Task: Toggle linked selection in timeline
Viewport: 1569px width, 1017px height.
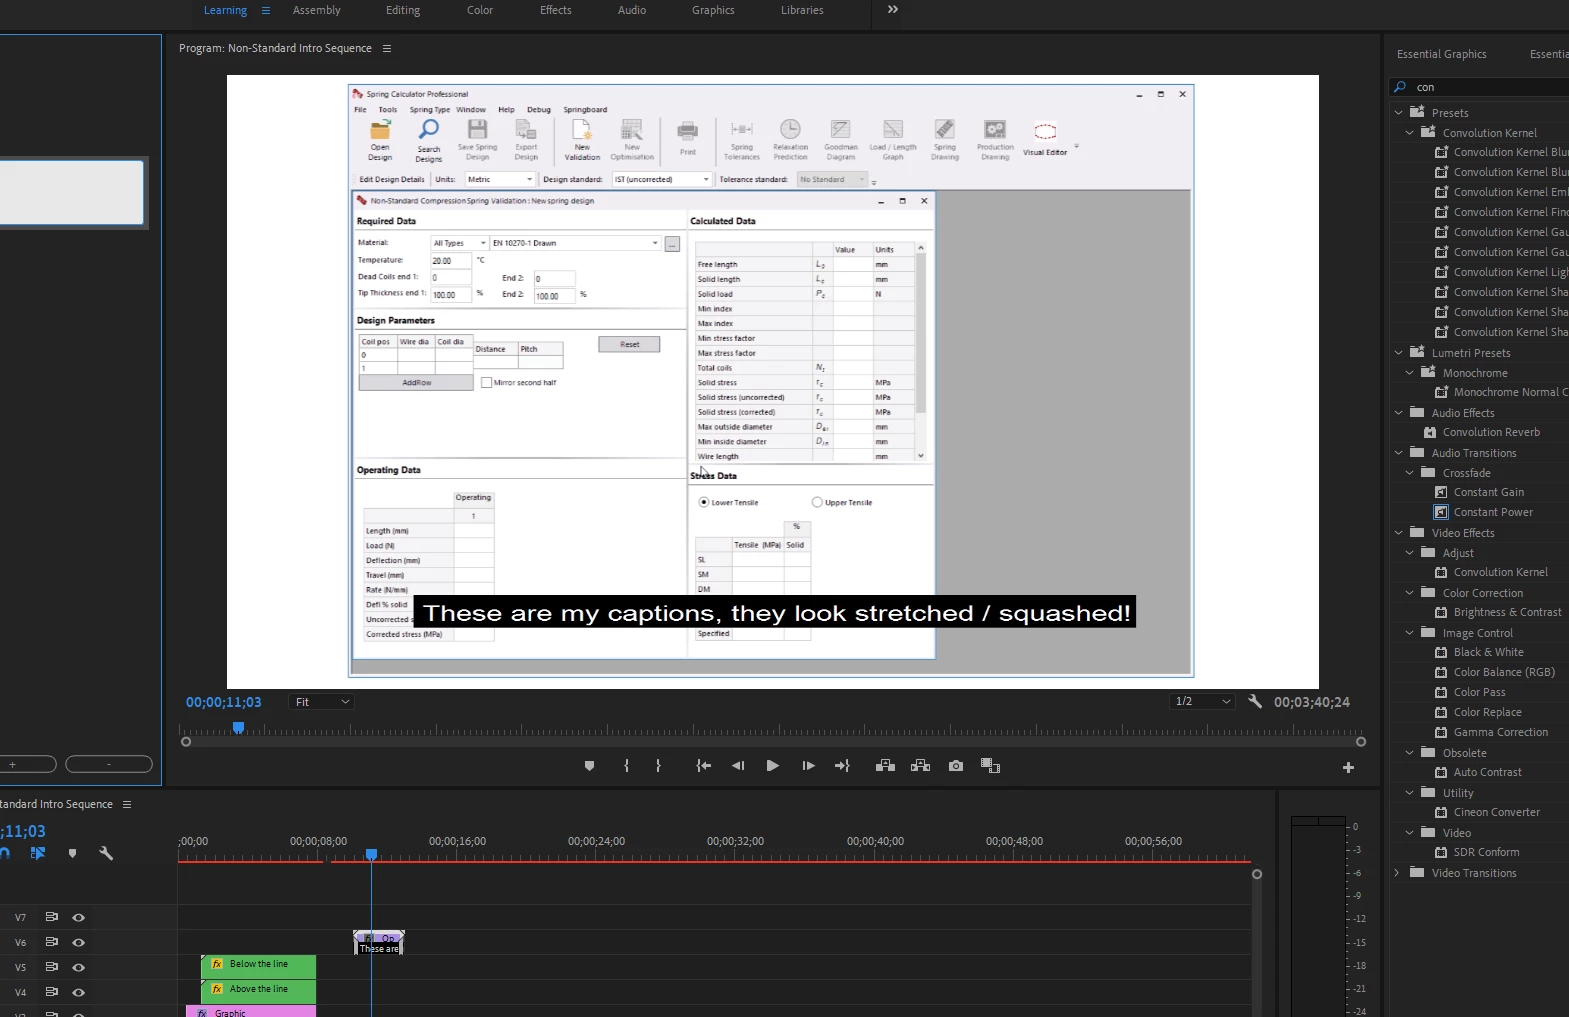Action: pyautogui.click(x=38, y=853)
